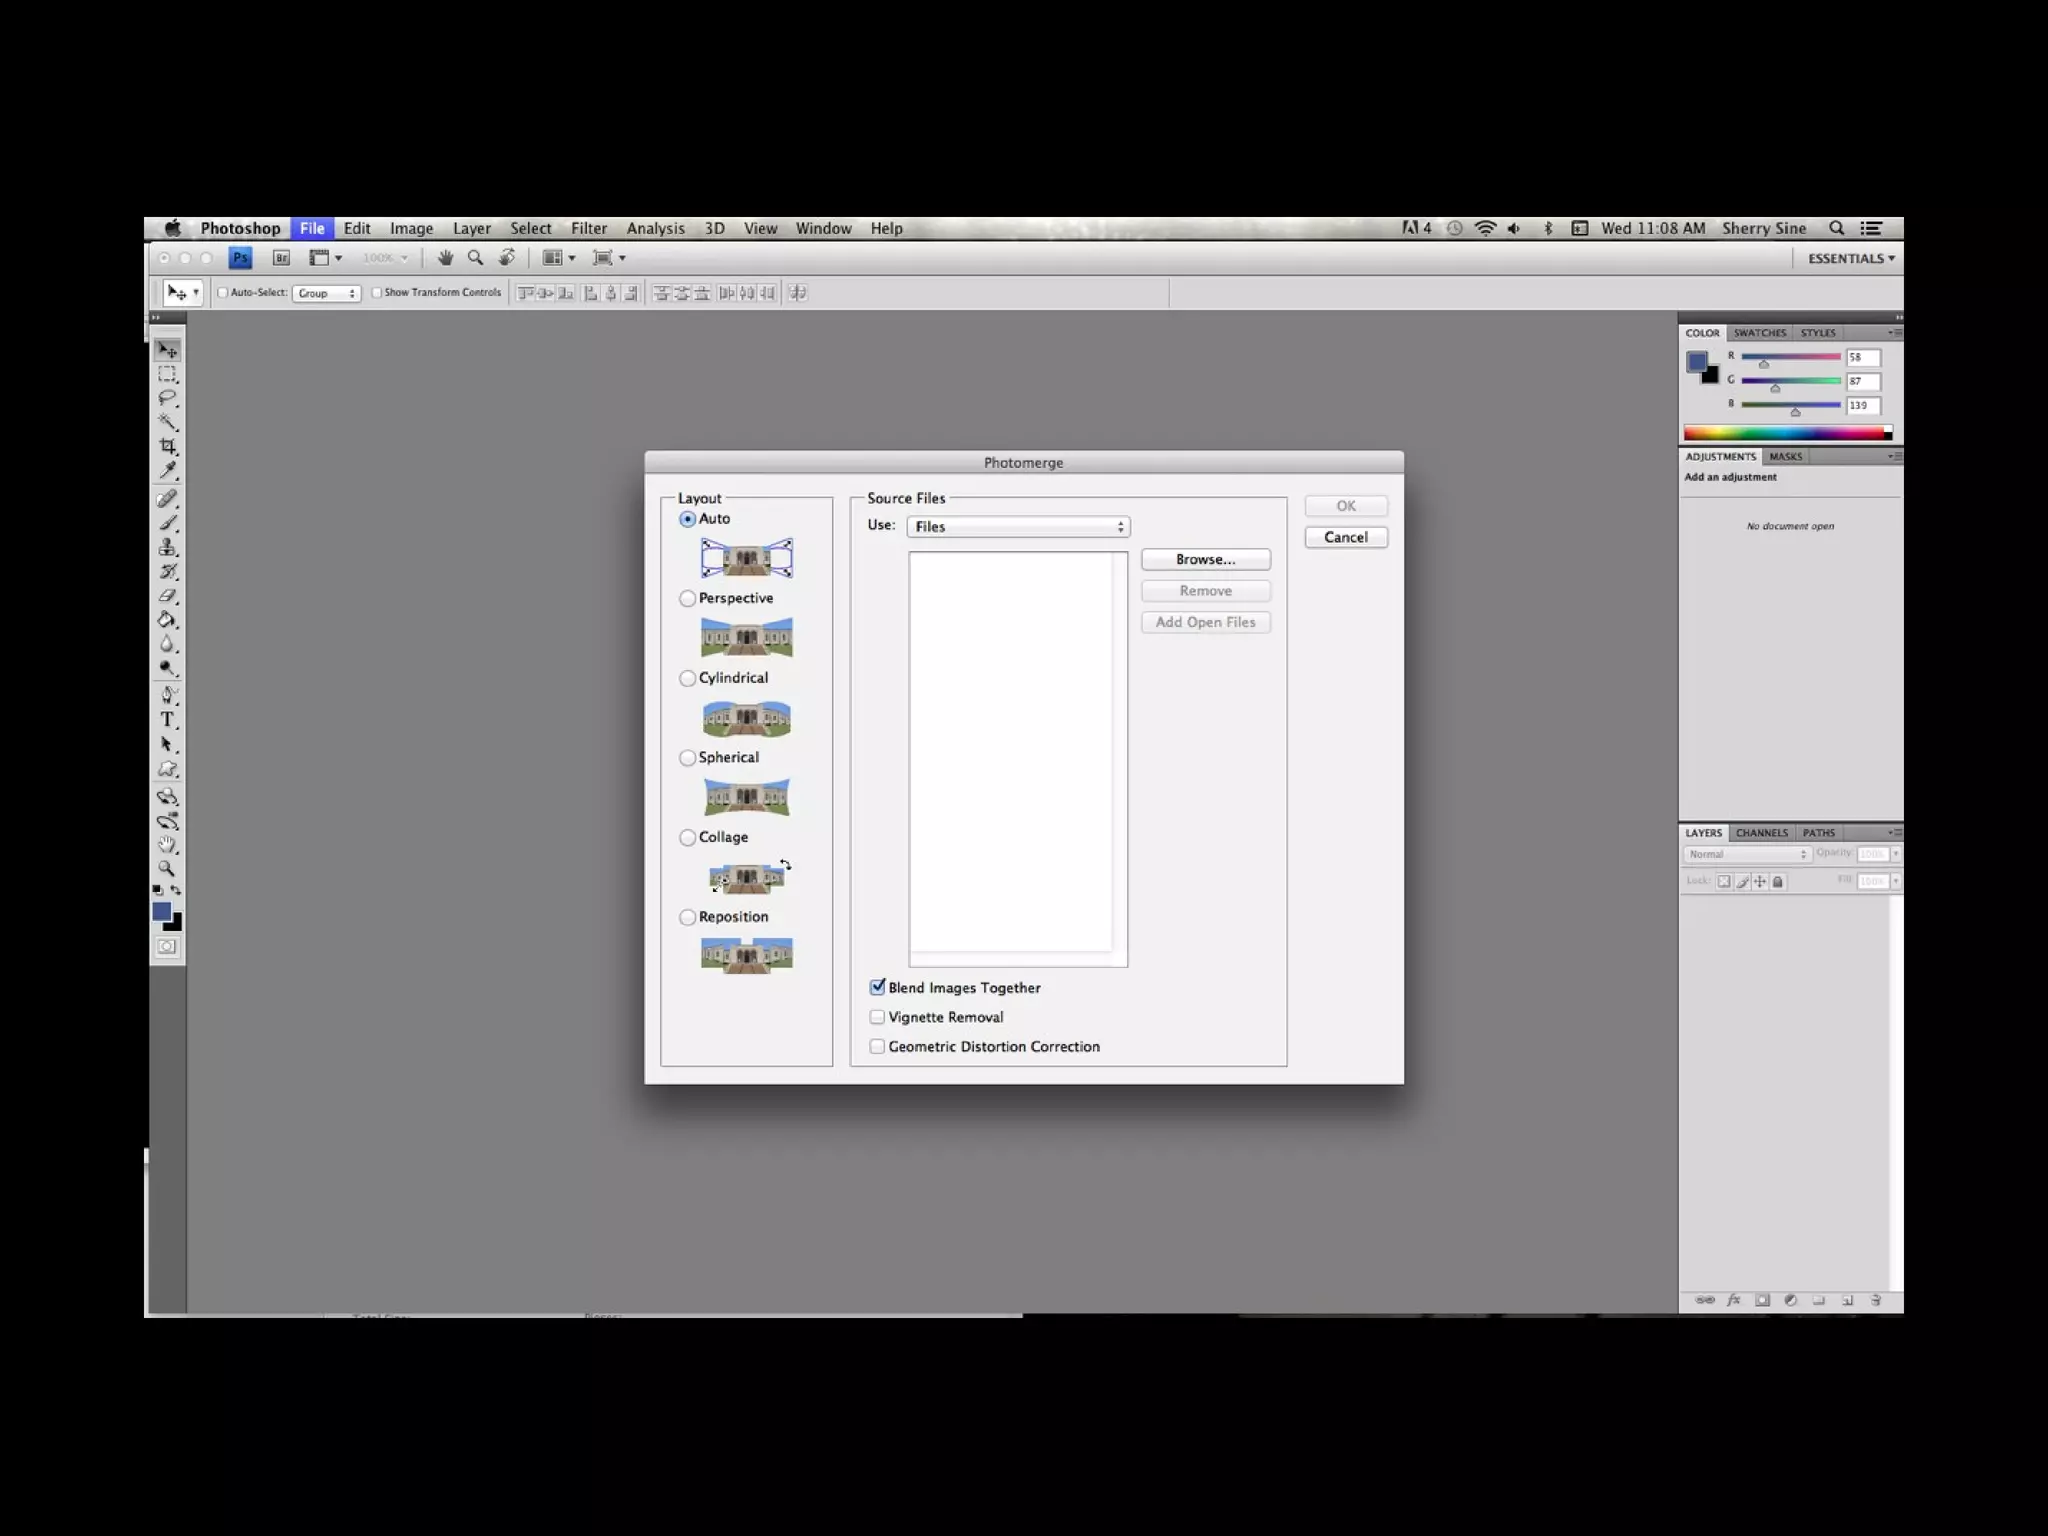The width and height of the screenshot is (2048, 1536).
Task: Launch Bridge from the Br icon
Action: [281, 258]
